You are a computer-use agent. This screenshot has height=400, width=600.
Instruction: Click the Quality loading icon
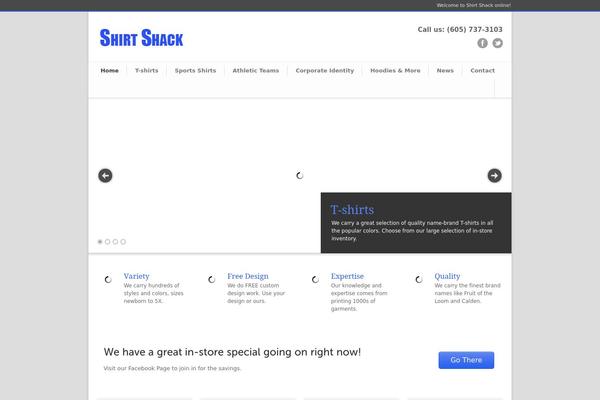coord(419,280)
